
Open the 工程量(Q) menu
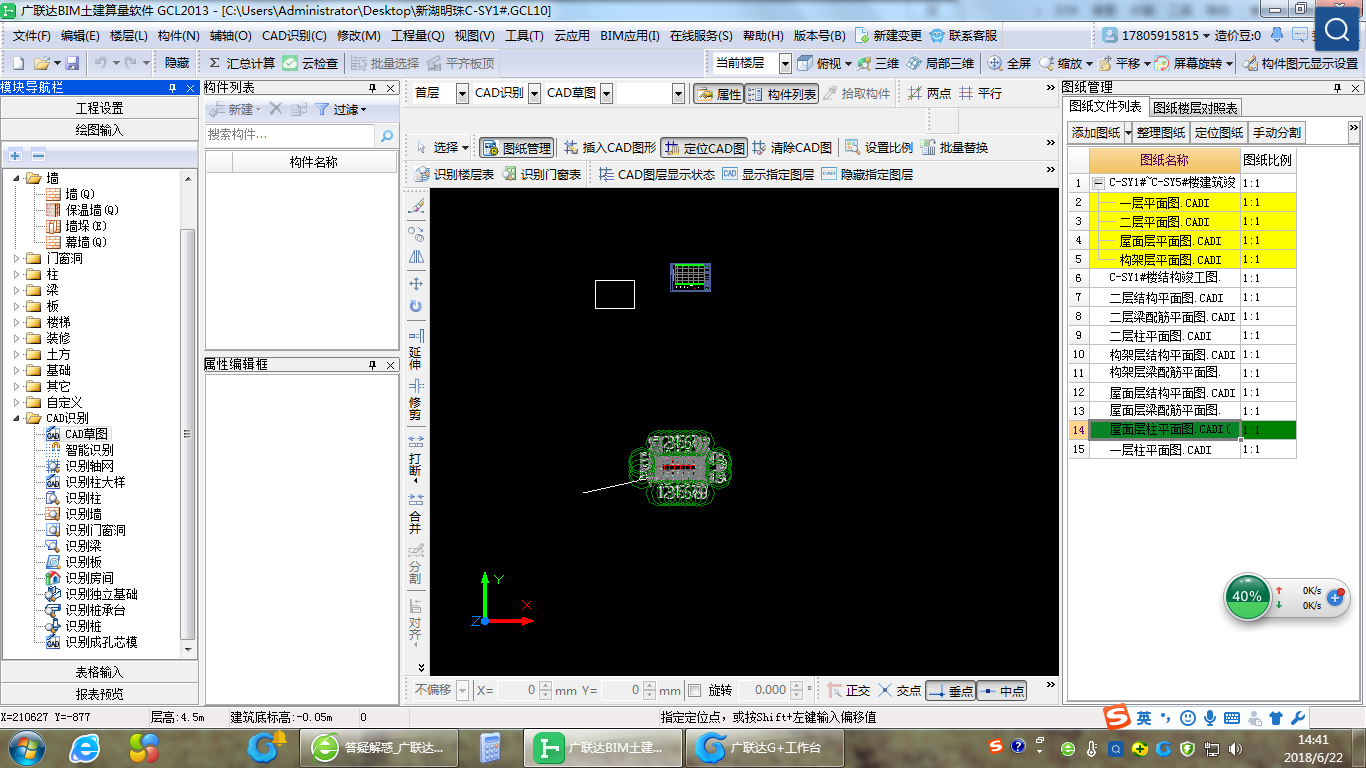pos(417,35)
